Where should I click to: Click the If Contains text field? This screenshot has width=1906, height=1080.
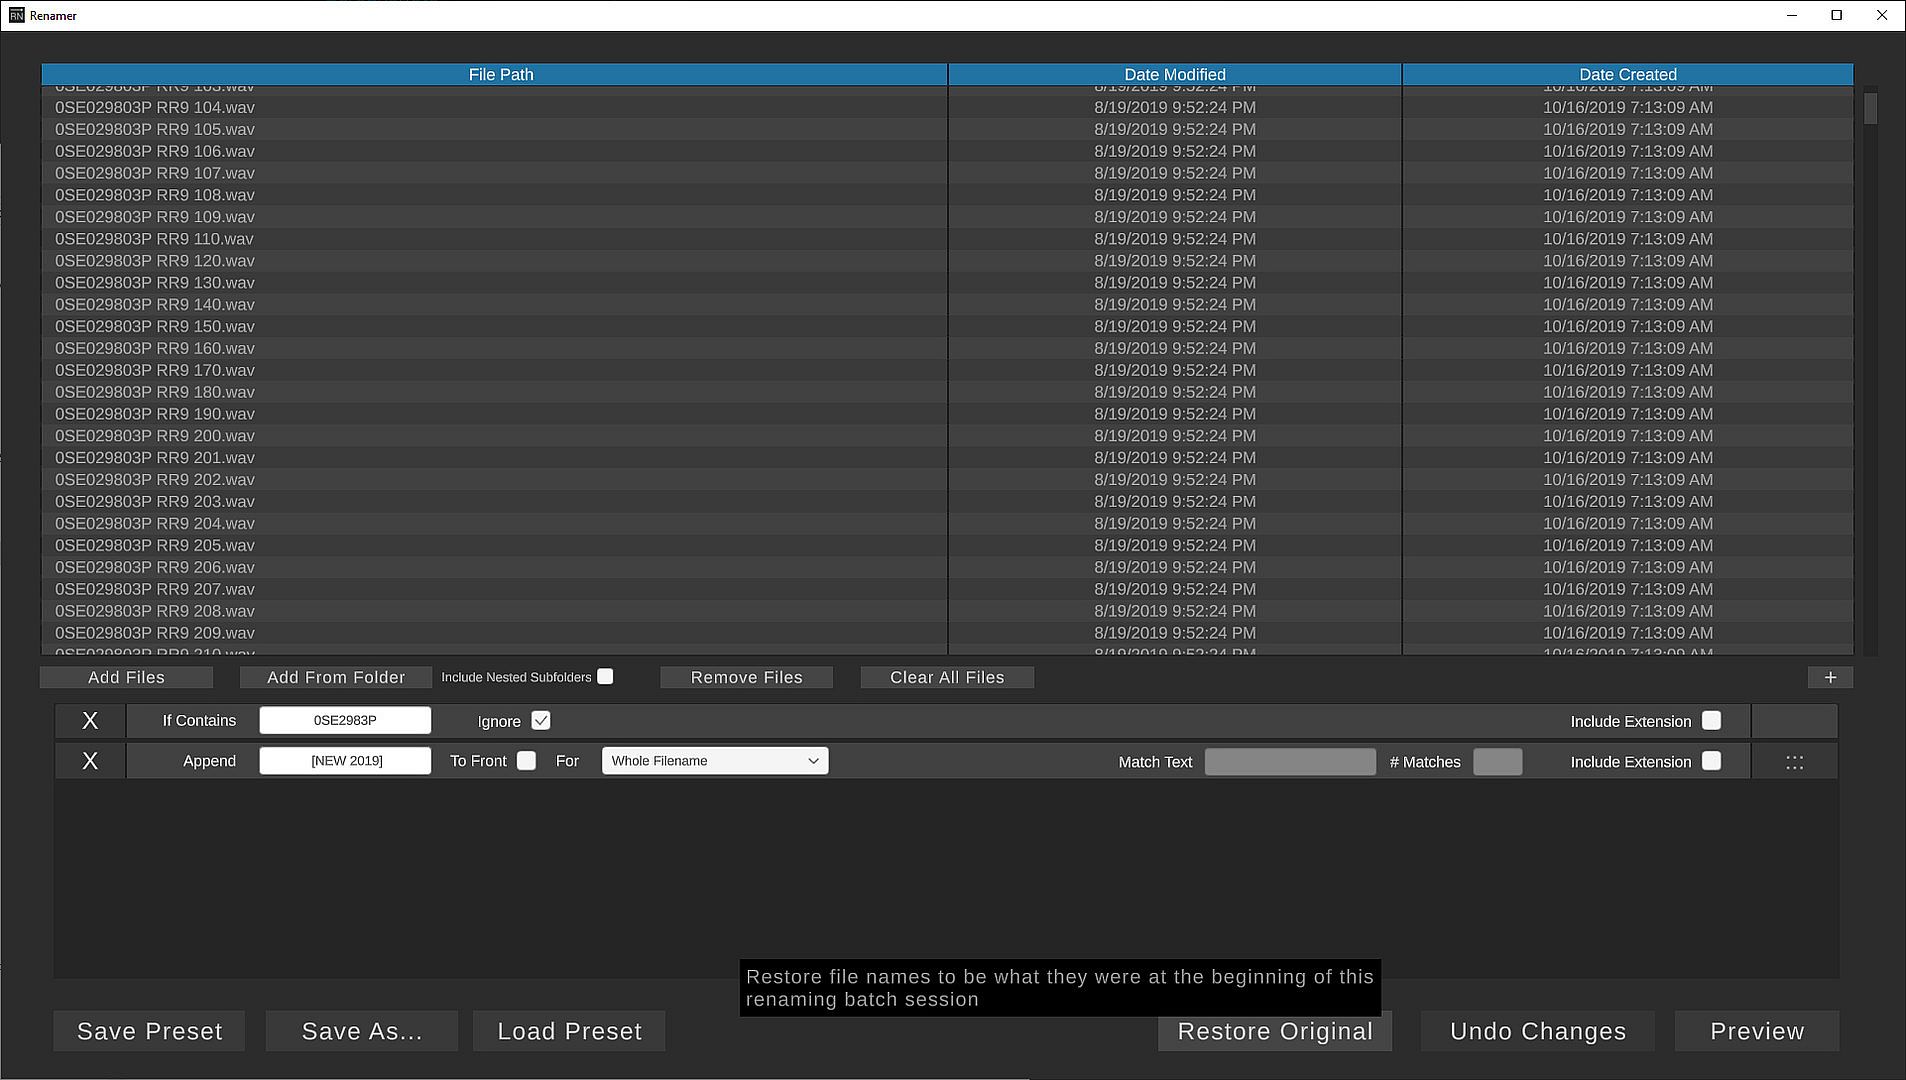[x=345, y=721]
